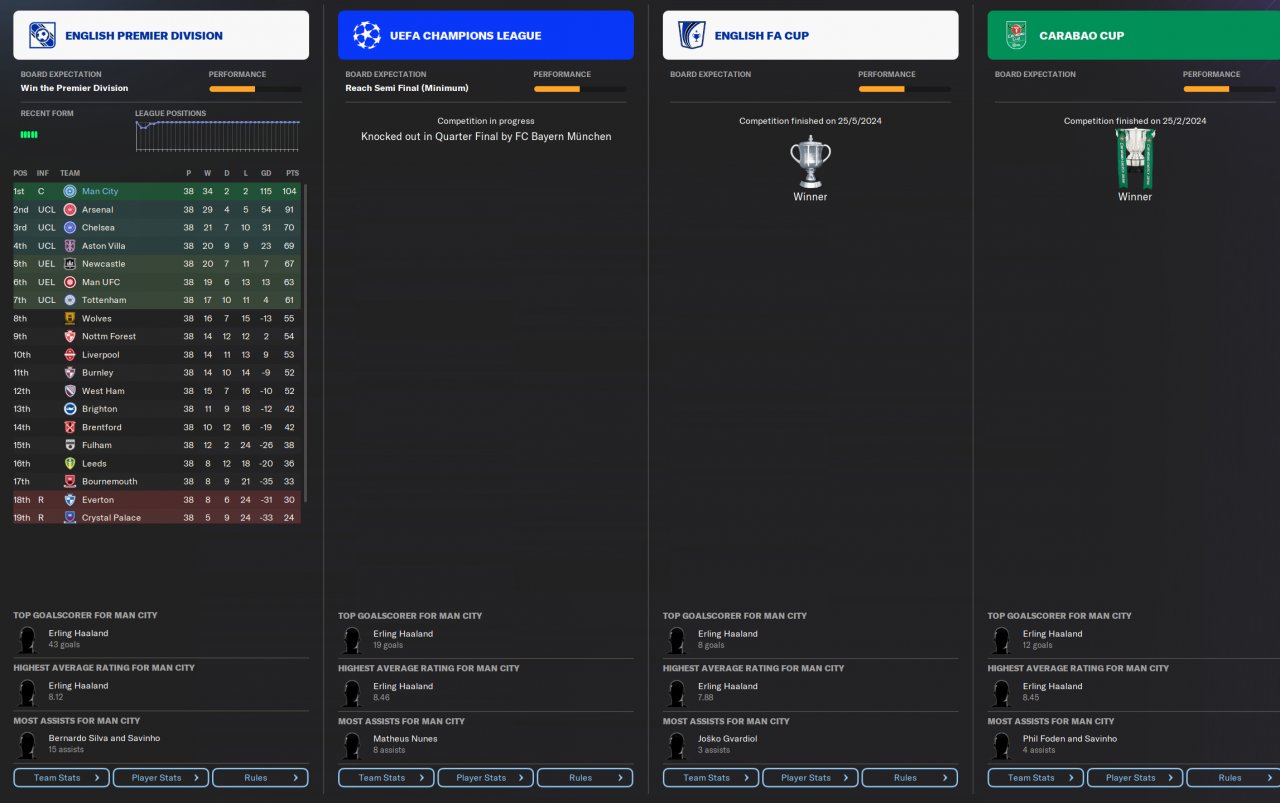View Rules for the Champions League
Image resolution: width=1280 pixels, height=803 pixels.
(x=585, y=778)
